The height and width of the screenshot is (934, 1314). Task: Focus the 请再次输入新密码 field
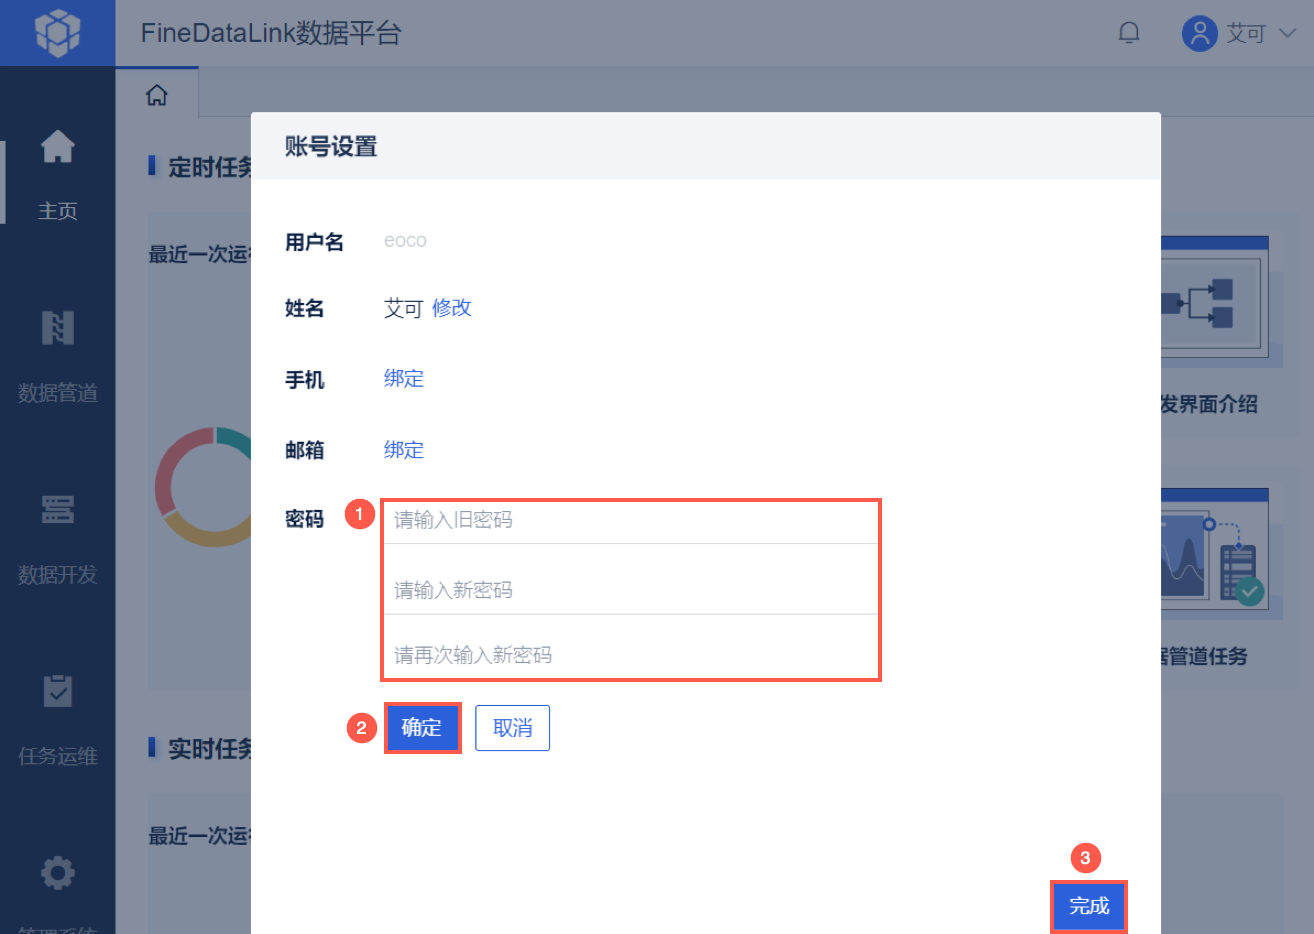coord(631,655)
